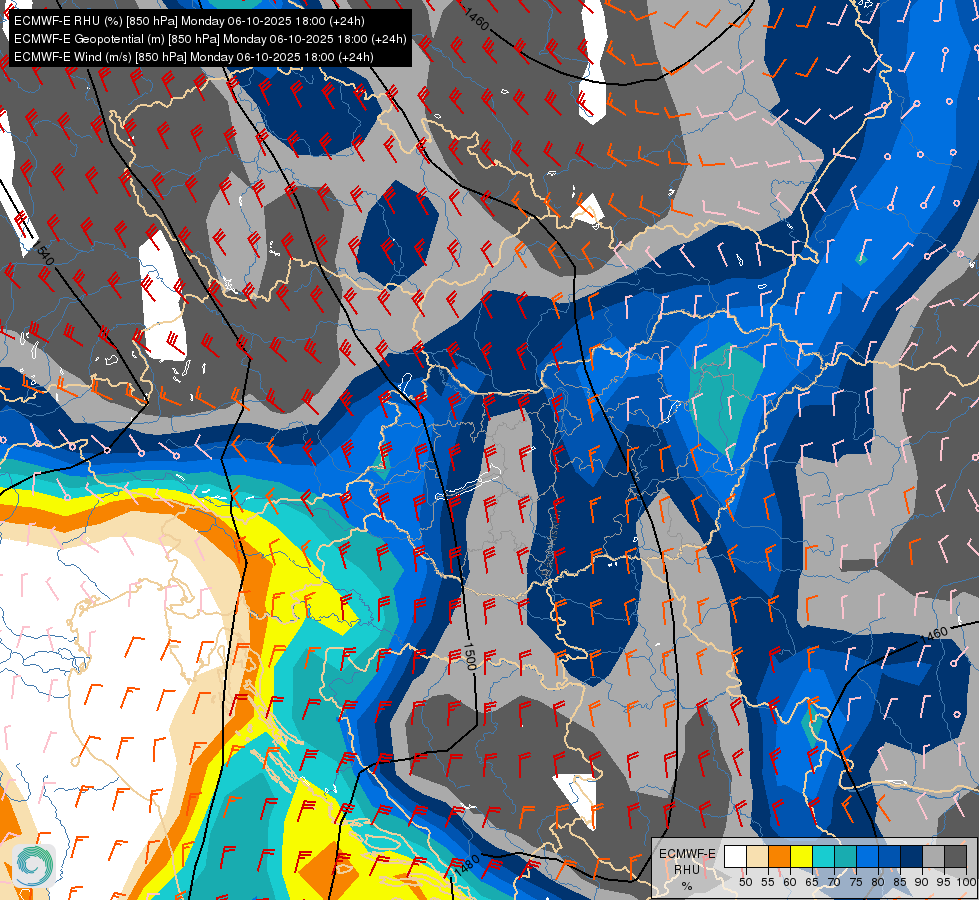Image resolution: width=979 pixels, height=900 pixels.
Task: Click the legend label 'ECMWF-E'
Action: point(687,854)
